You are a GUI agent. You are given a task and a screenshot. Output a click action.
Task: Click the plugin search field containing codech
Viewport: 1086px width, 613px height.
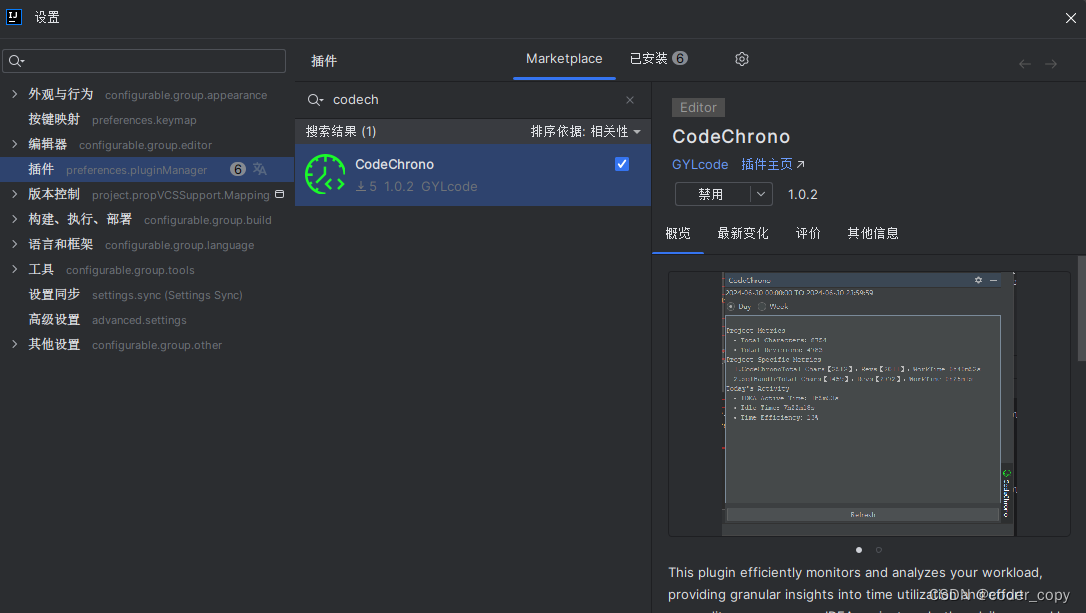click(471, 100)
